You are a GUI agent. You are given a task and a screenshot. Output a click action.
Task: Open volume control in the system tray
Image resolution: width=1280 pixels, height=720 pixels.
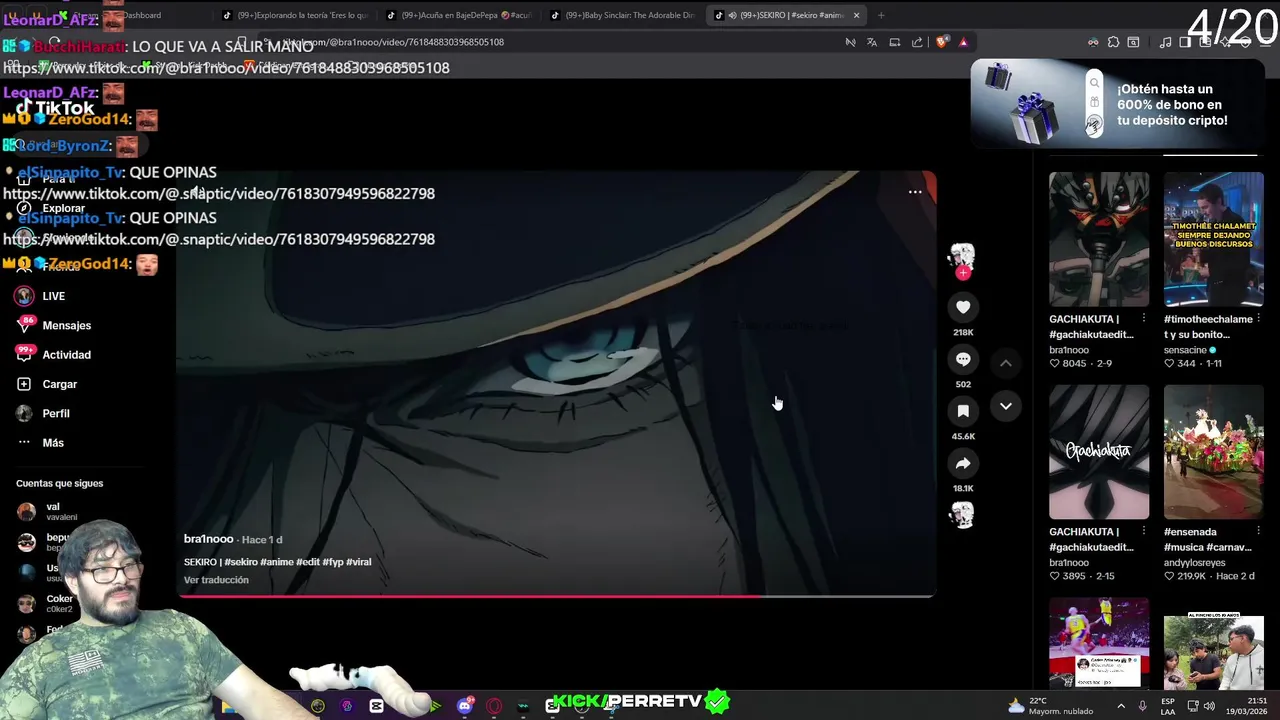(1209, 706)
